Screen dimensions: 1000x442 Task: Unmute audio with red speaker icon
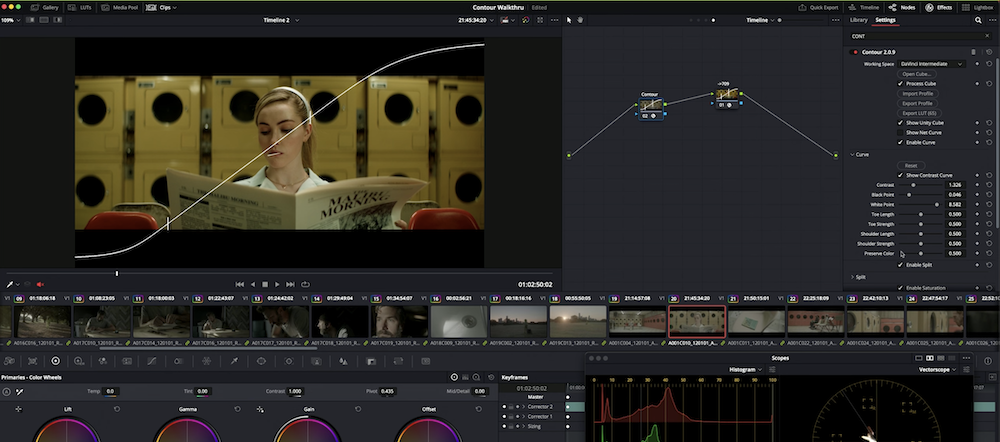click(x=40, y=284)
